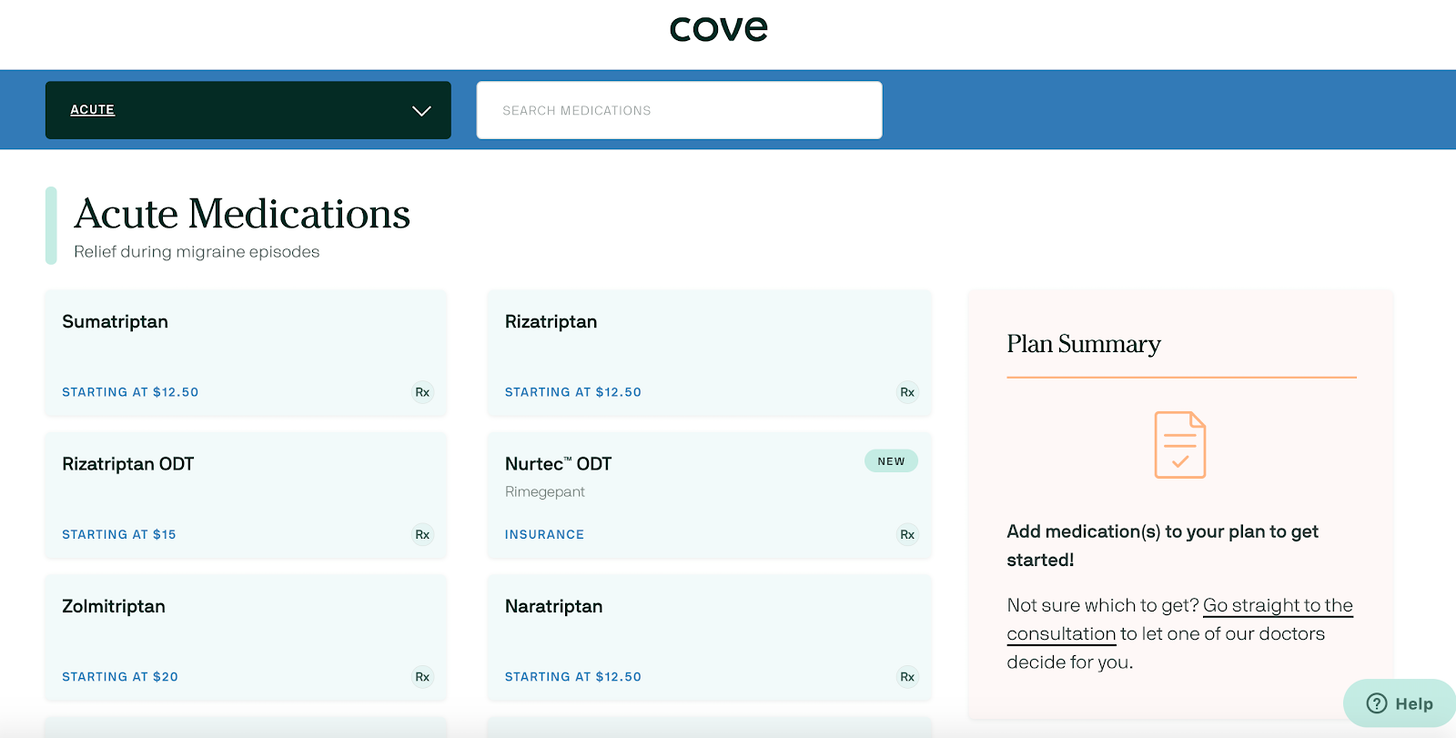Focus the Search Medications field
This screenshot has width=1456, height=738.
click(x=679, y=110)
